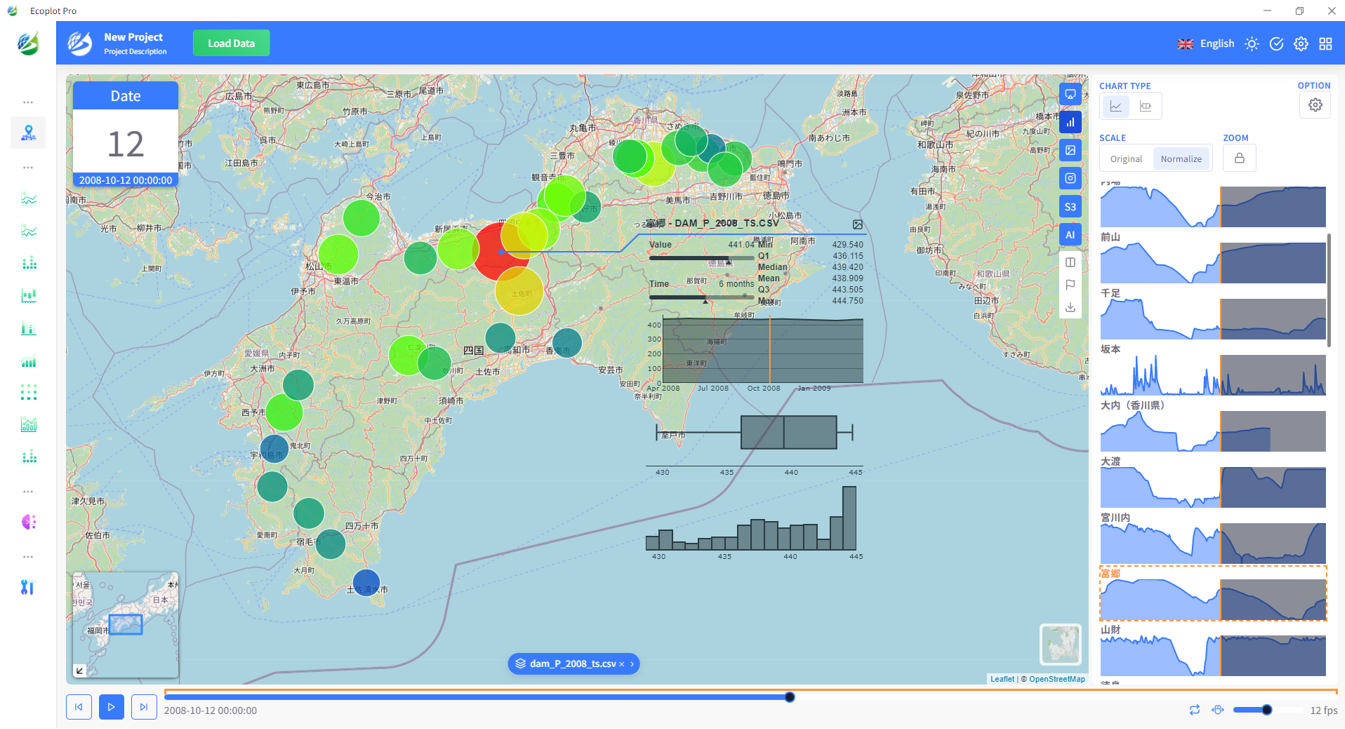Click the circled check icon in the header
Image resolution: width=1345 pixels, height=729 pixels.
[x=1276, y=44]
